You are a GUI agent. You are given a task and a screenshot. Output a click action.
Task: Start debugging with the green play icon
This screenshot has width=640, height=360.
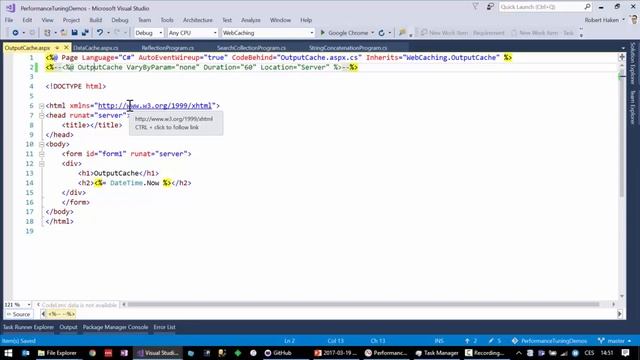[x=322, y=33]
